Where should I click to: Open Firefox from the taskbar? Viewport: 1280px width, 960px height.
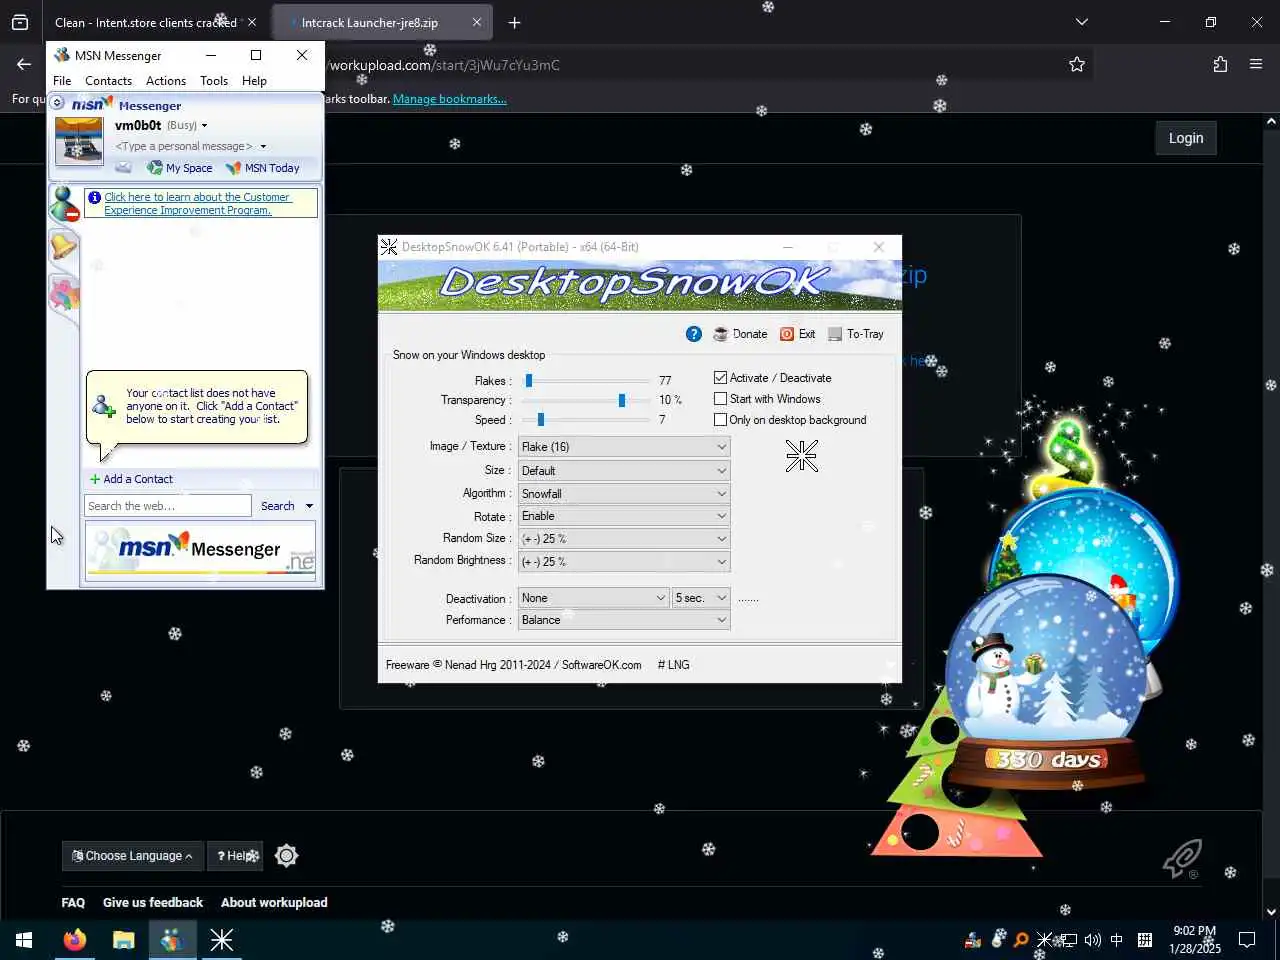click(74, 939)
